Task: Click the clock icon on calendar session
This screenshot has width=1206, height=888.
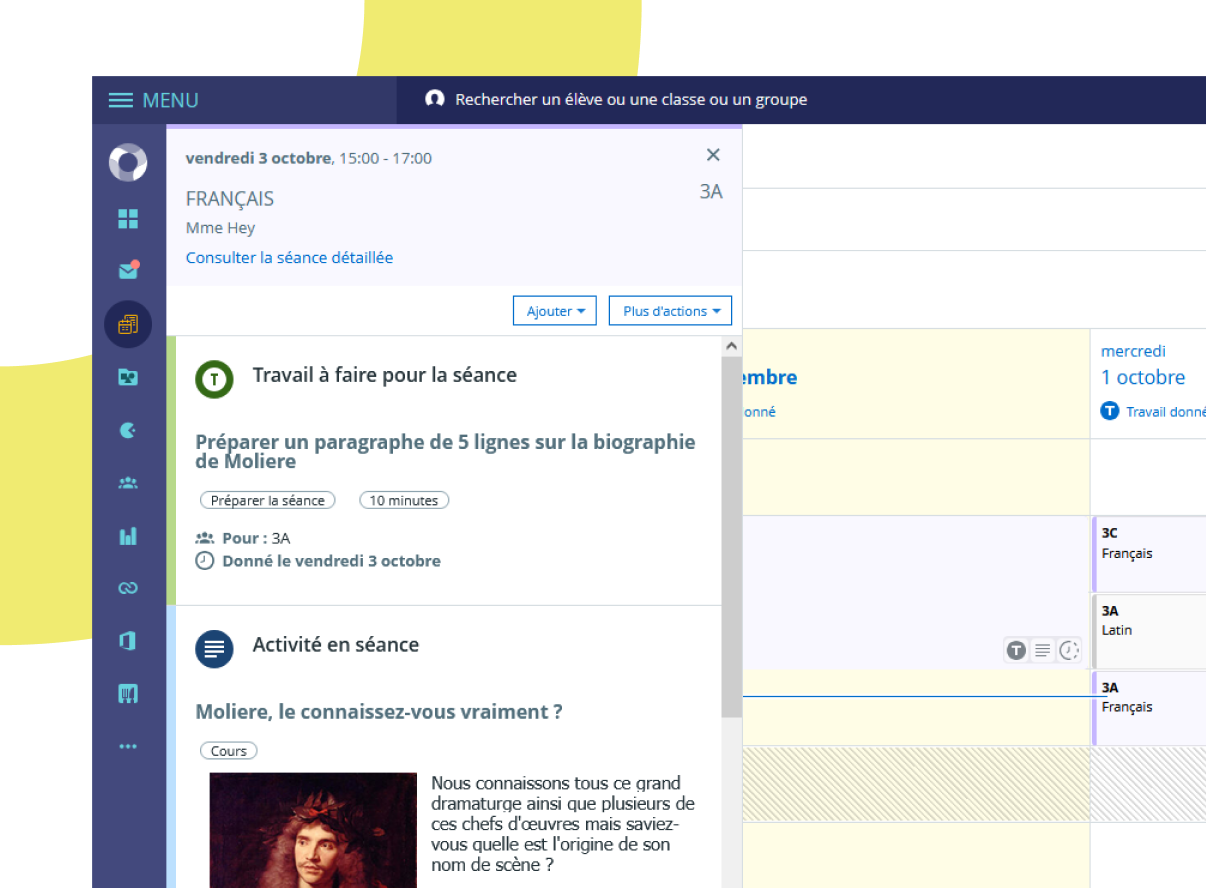Action: [1069, 651]
